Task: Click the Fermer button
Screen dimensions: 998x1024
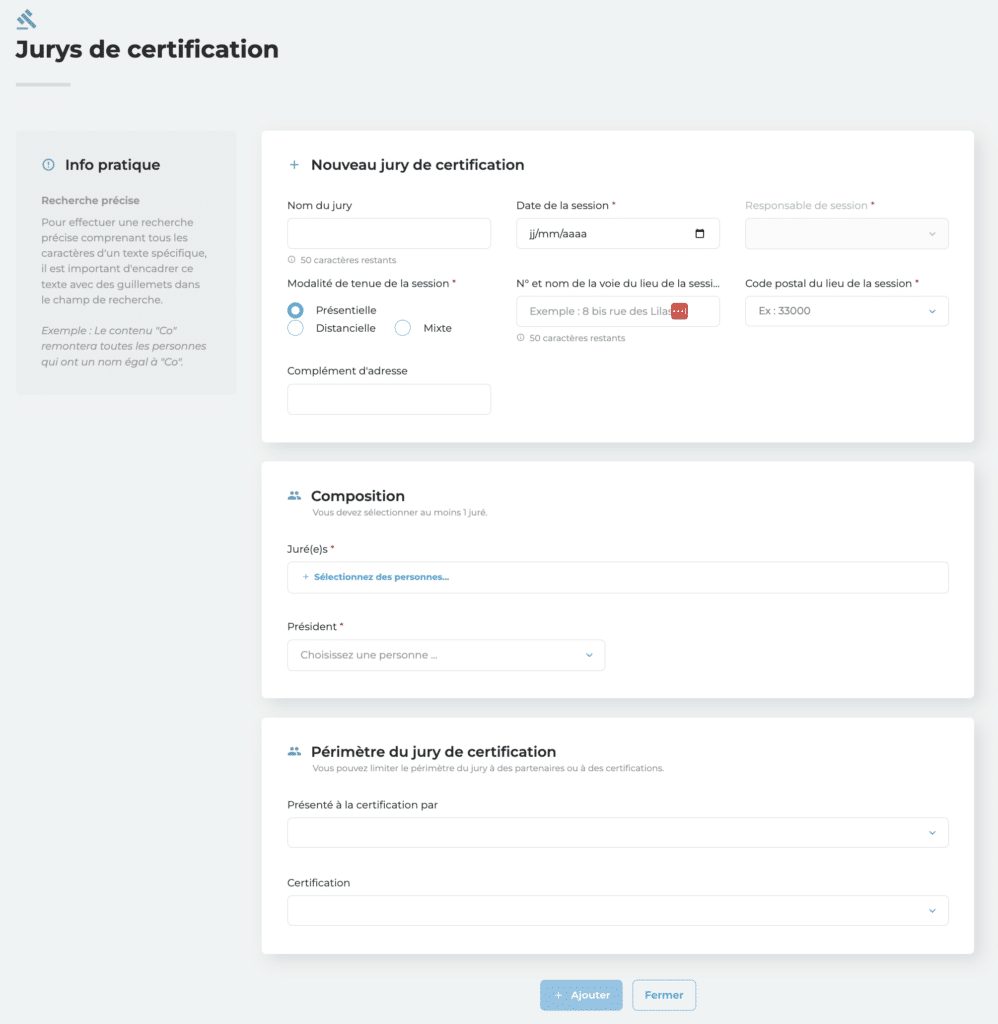Action: point(664,995)
